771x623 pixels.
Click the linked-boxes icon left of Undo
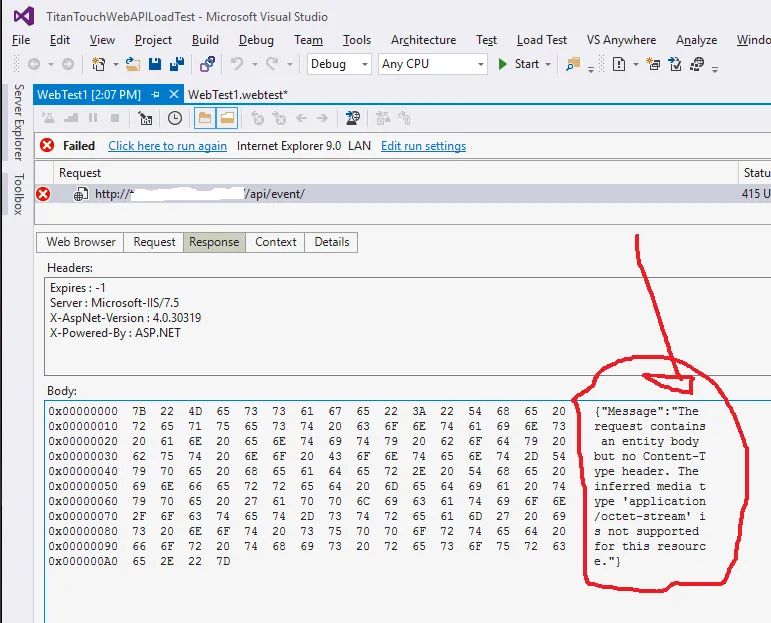[x=208, y=64]
